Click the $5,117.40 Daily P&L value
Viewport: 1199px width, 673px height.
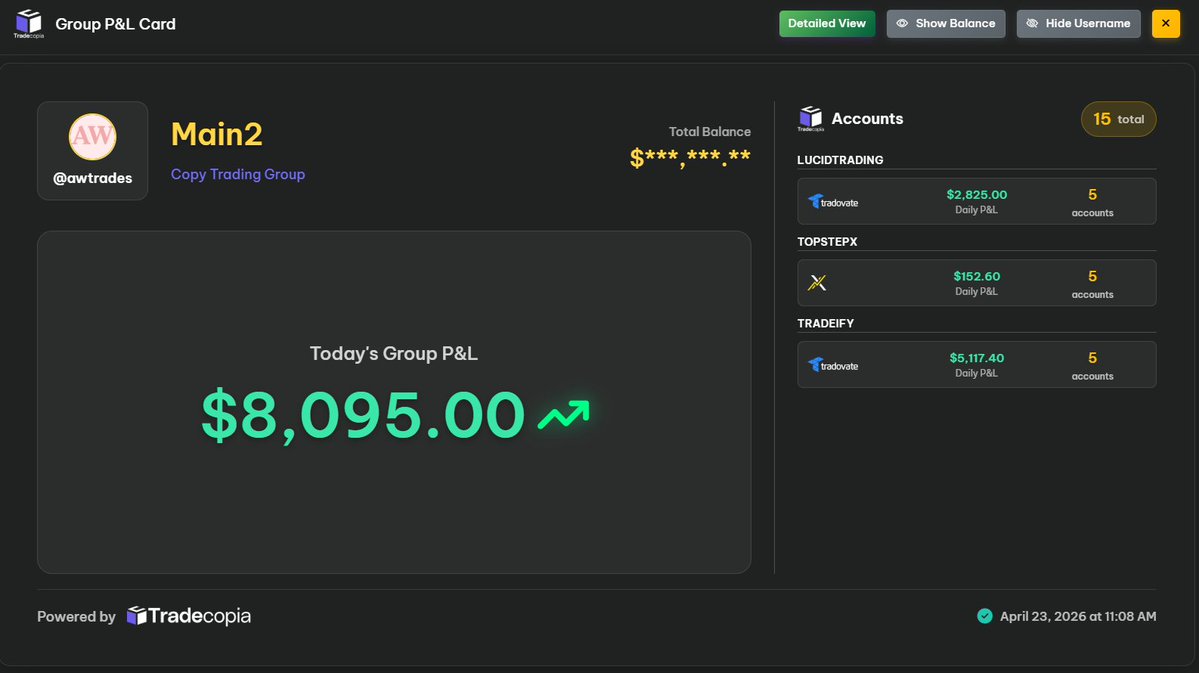(x=976, y=358)
